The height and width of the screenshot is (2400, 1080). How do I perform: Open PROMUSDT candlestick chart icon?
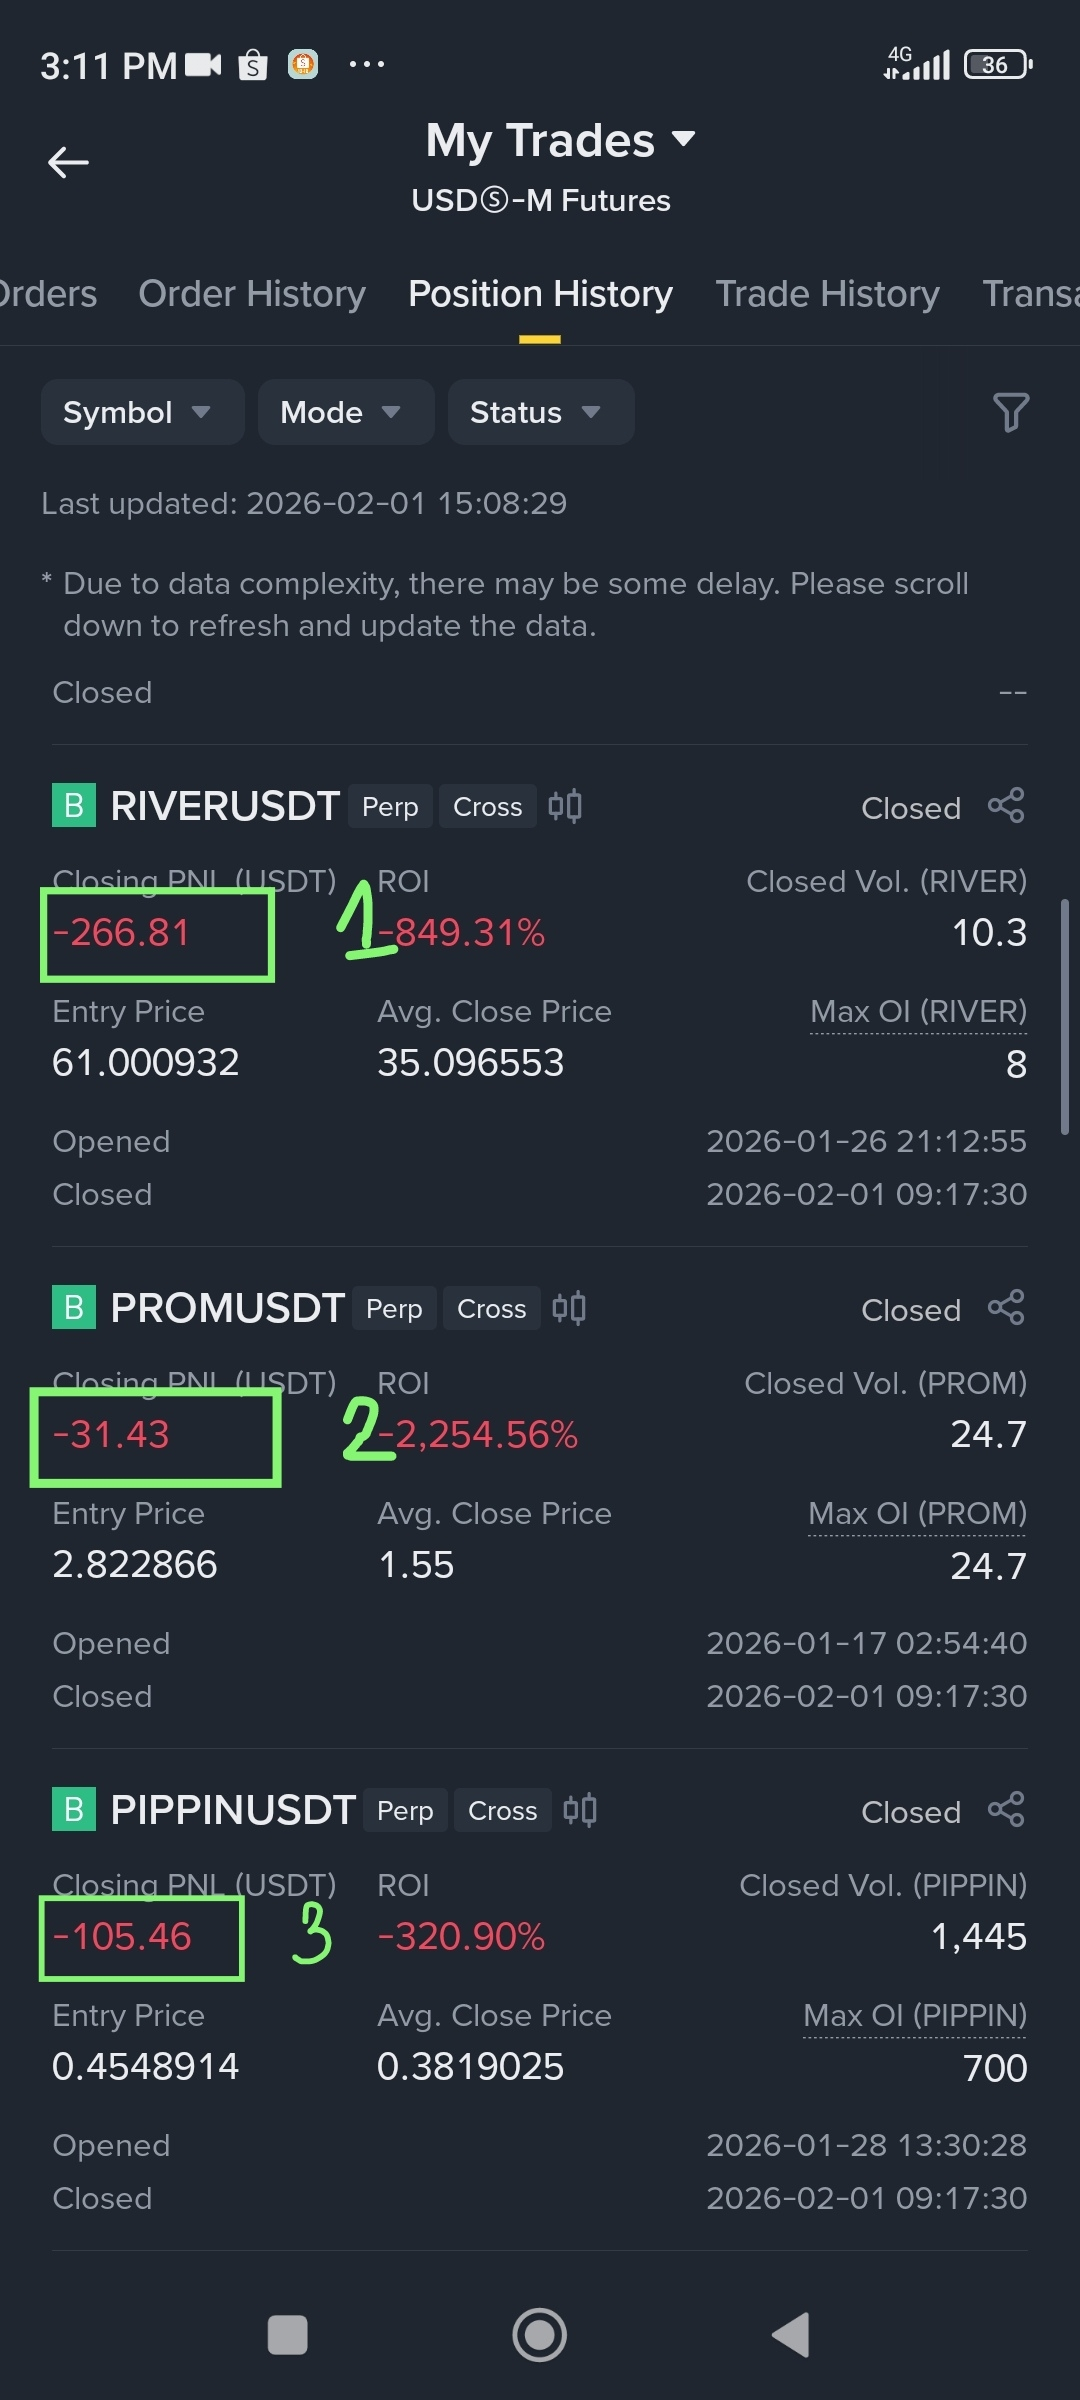pos(569,1308)
